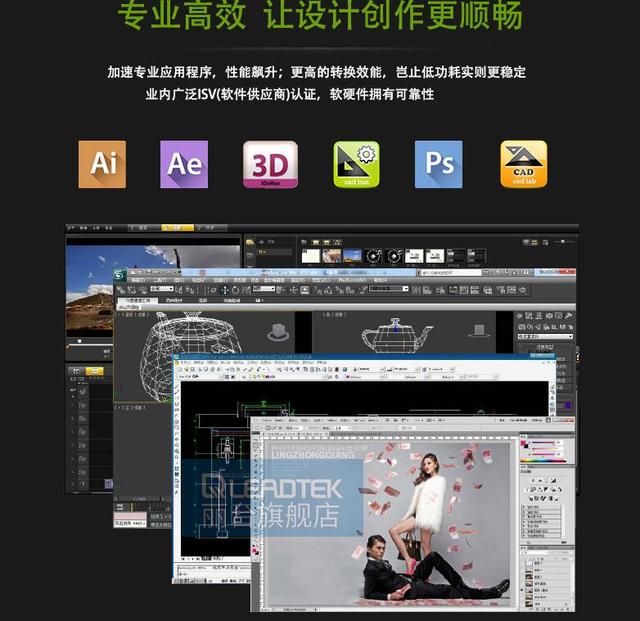Click the video editor preview scrubber handle
This screenshot has height=621, width=640.
[x=80, y=341]
